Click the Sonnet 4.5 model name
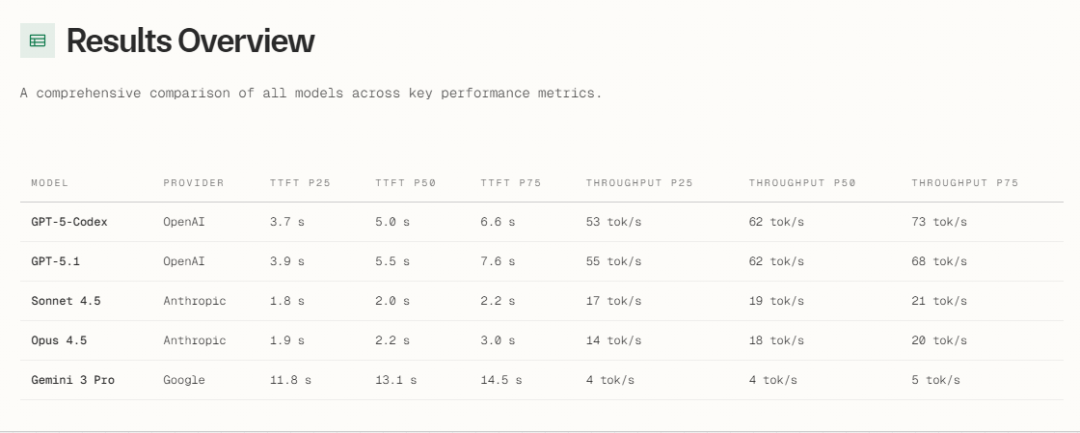1080x433 pixels. click(66, 301)
